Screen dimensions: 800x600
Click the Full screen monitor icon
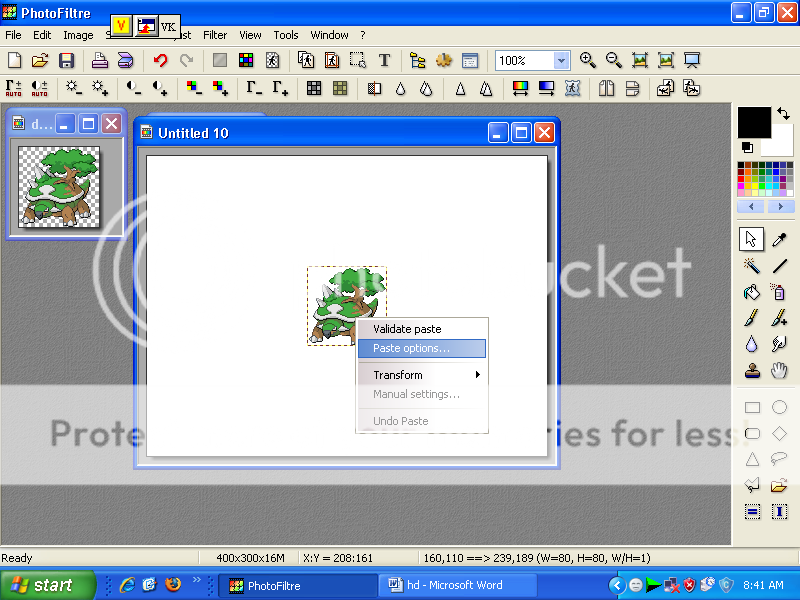point(692,60)
